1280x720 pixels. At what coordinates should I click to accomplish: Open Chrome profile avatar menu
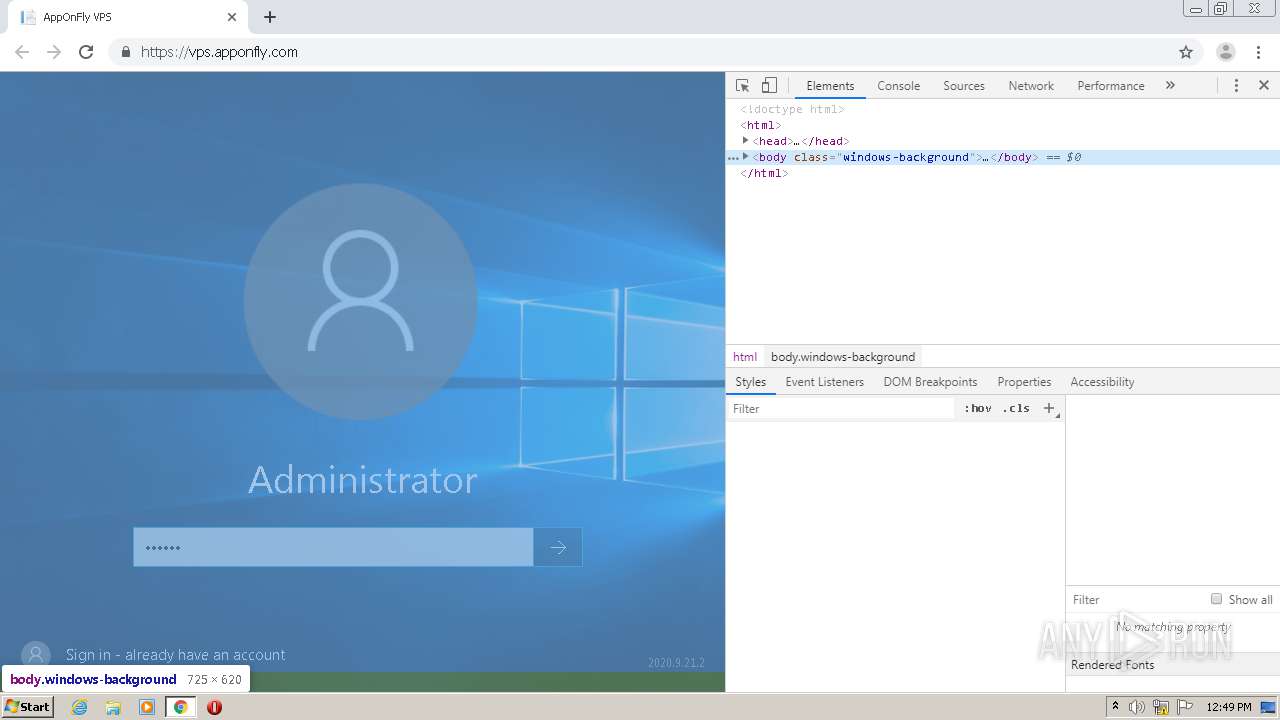click(1226, 52)
